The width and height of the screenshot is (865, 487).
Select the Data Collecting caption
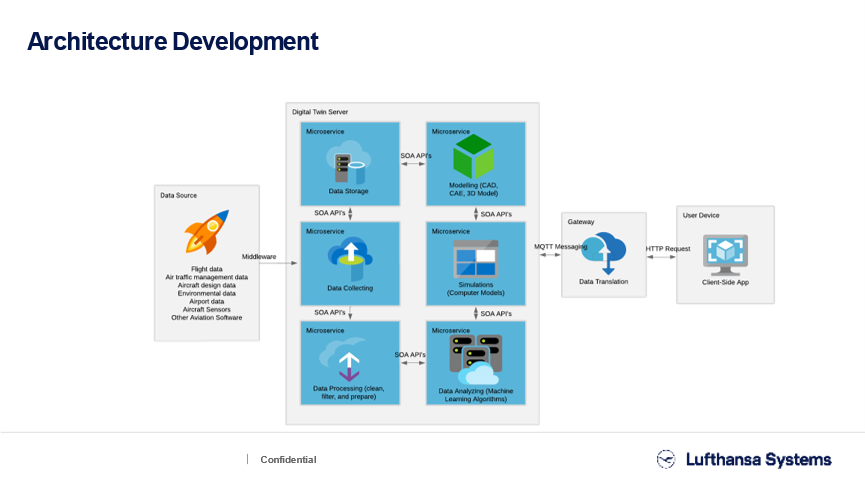(350, 288)
